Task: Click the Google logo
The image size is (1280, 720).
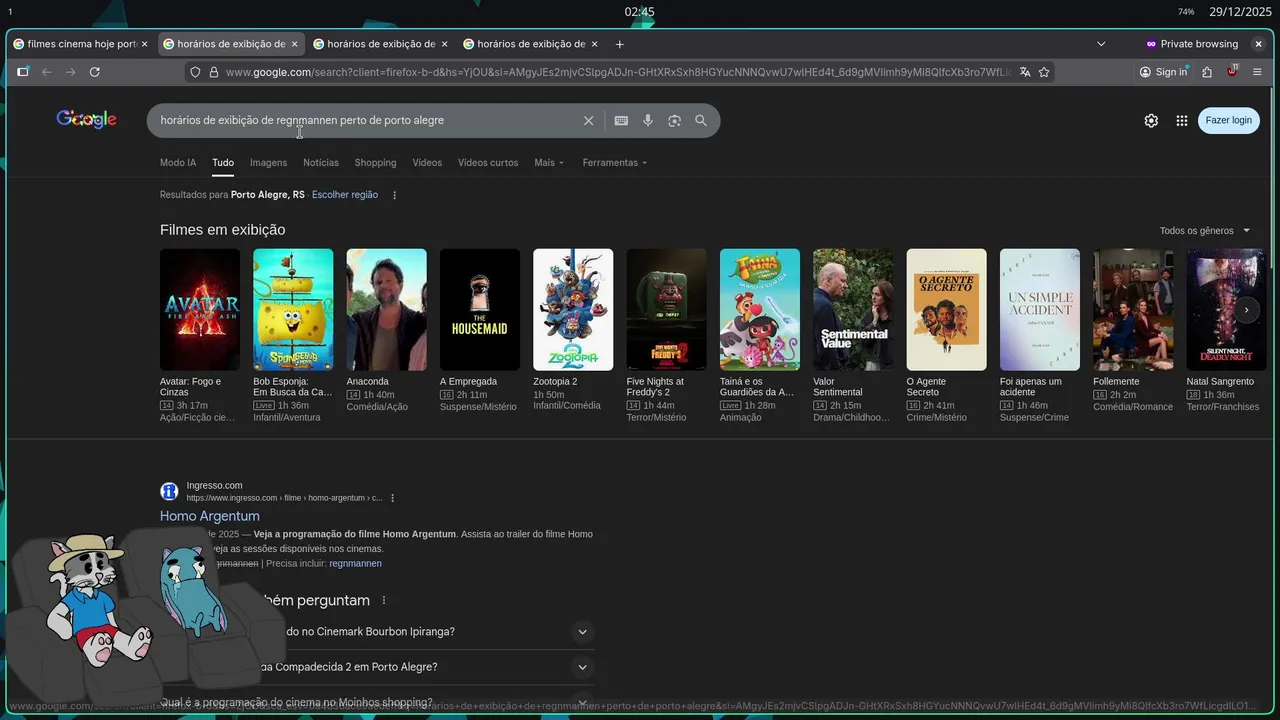Action: pos(86,119)
